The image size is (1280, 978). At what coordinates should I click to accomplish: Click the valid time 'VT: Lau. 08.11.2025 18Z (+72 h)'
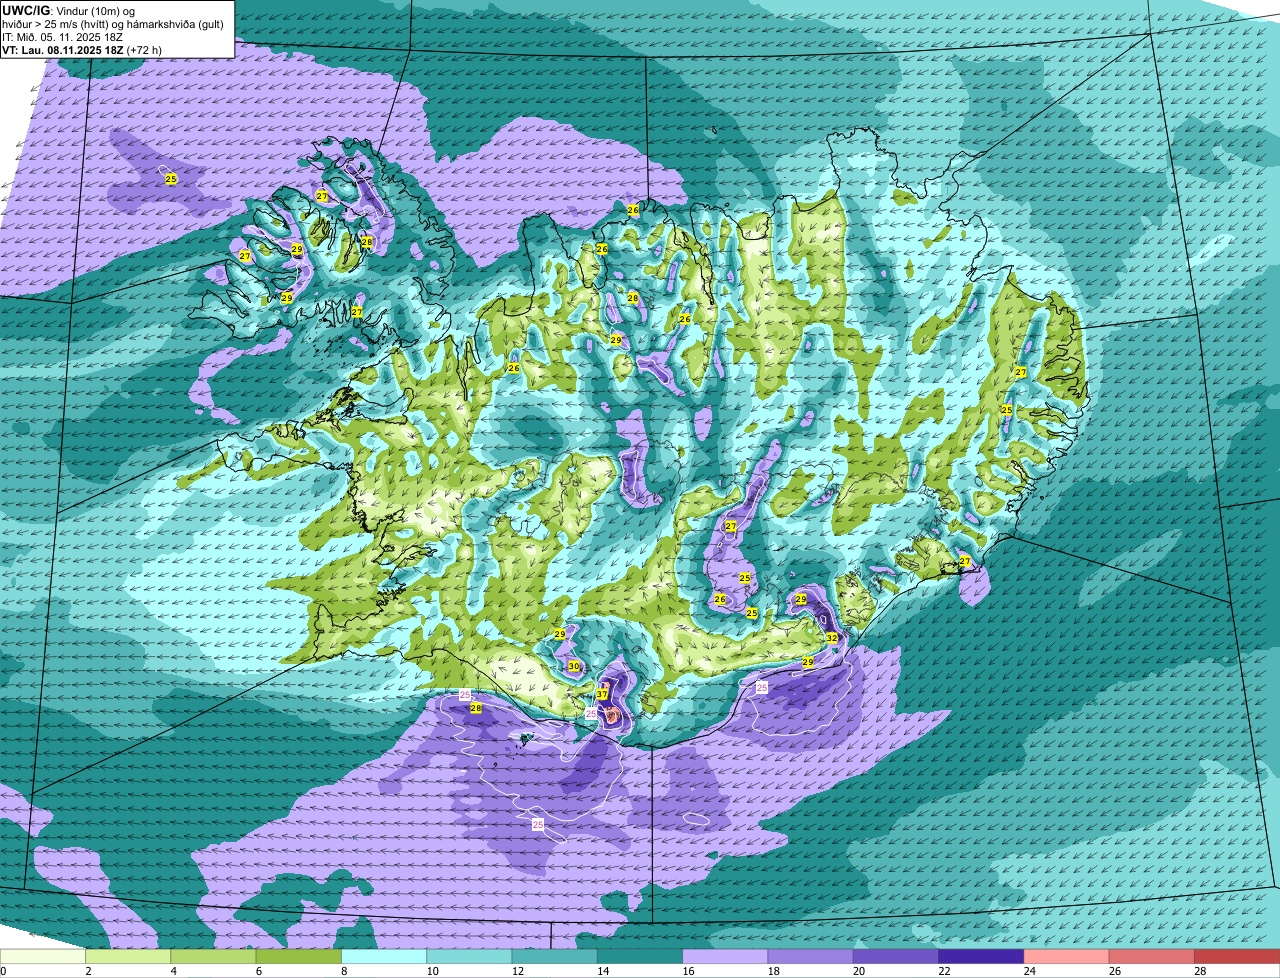pyautogui.click(x=82, y=49)
